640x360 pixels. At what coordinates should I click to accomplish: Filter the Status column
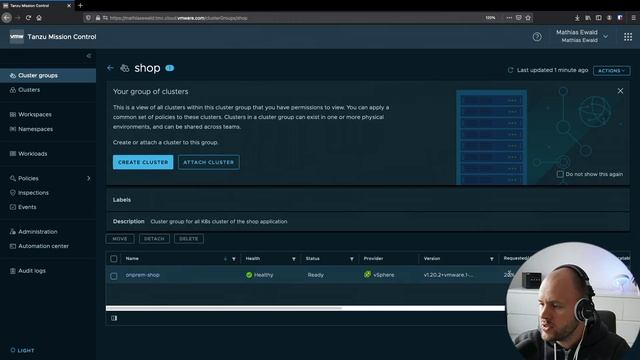pos(351,259)
